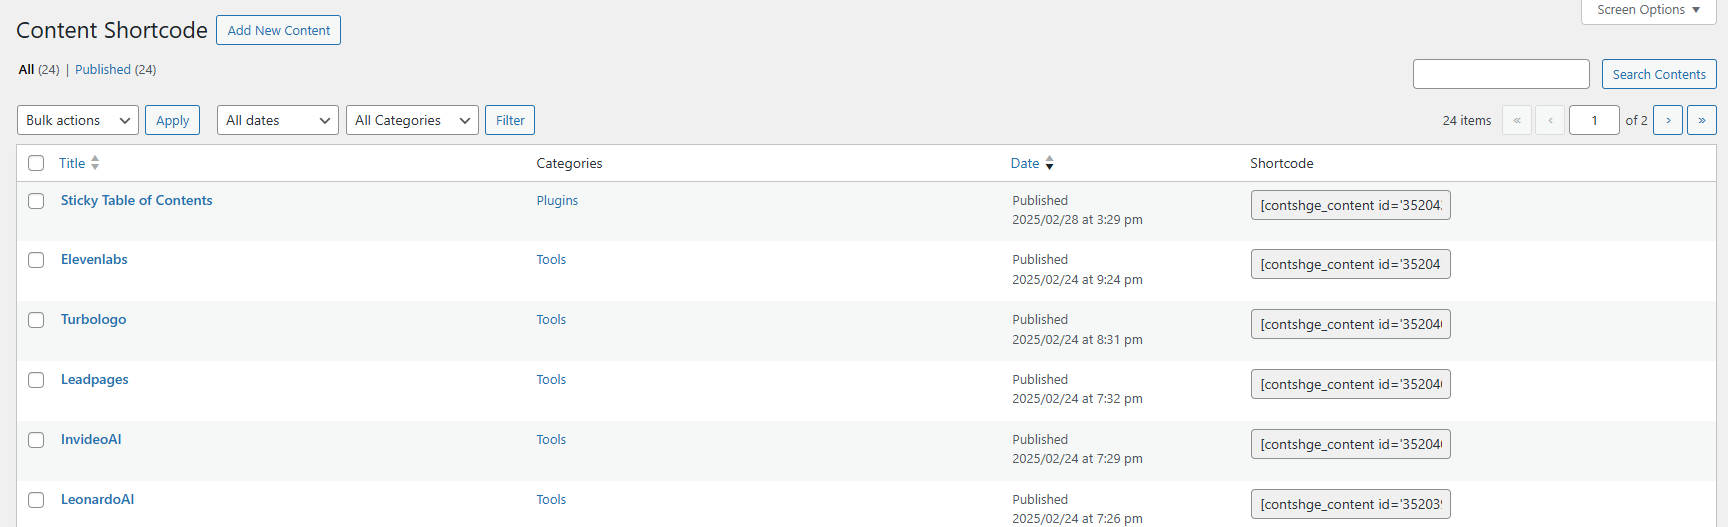
Task: Select shortcode field for Turbologo
Action: coord(1350,324)
